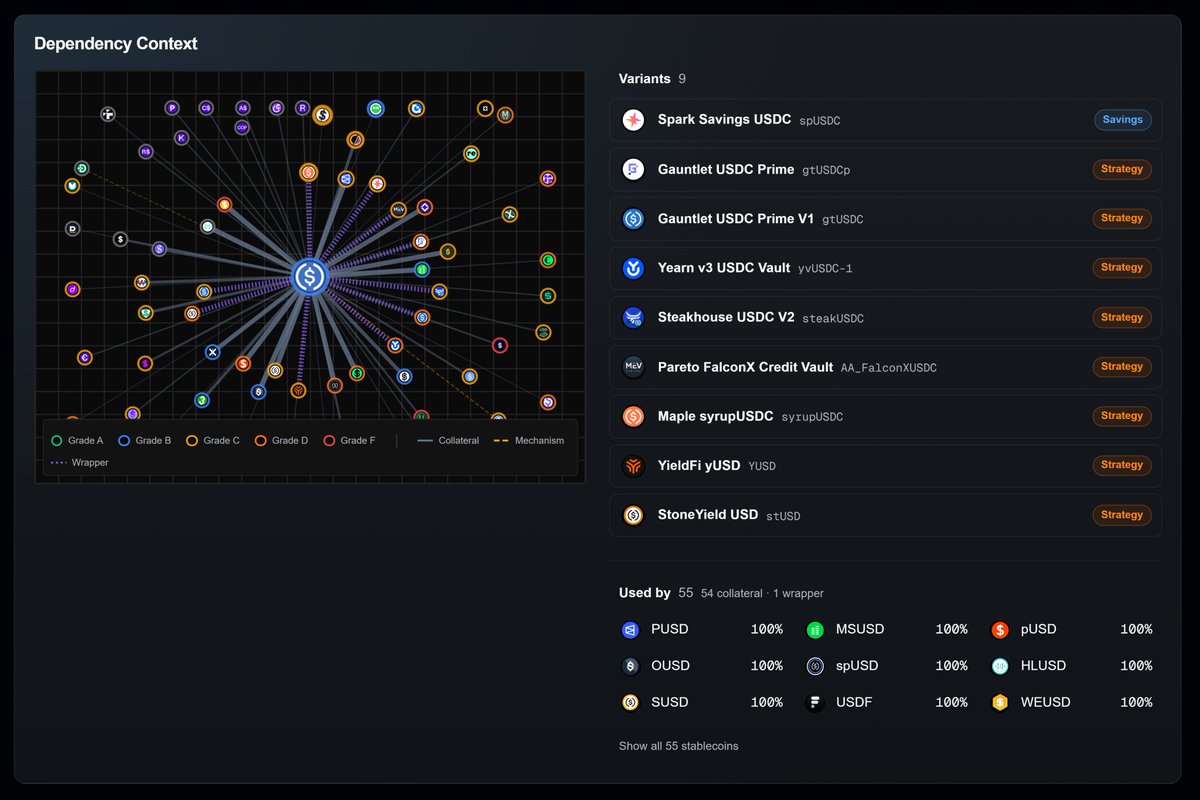Click the USDF icon in Used by
The width and height of the screenshot is (1200, 800).
point(815,702)
